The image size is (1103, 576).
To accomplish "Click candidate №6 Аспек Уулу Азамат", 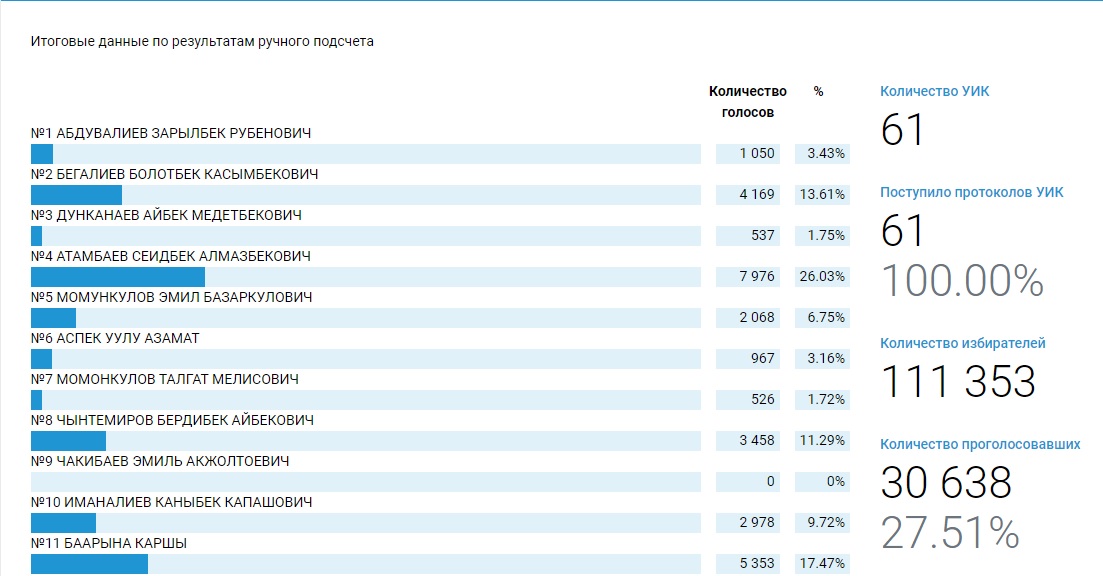I will [115, 338].
